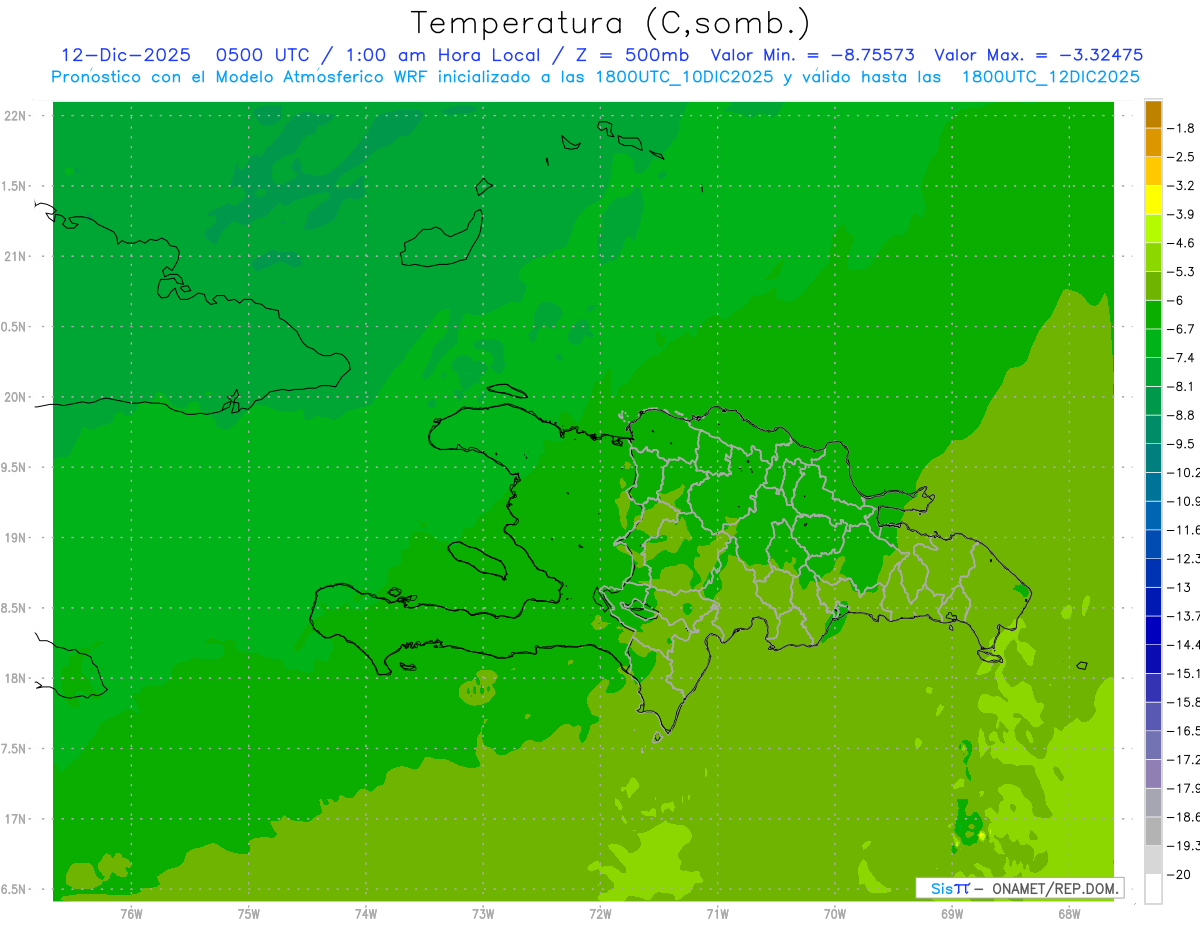Click the "70W" longitude label
1200x927 pixels.
[834, 914]
